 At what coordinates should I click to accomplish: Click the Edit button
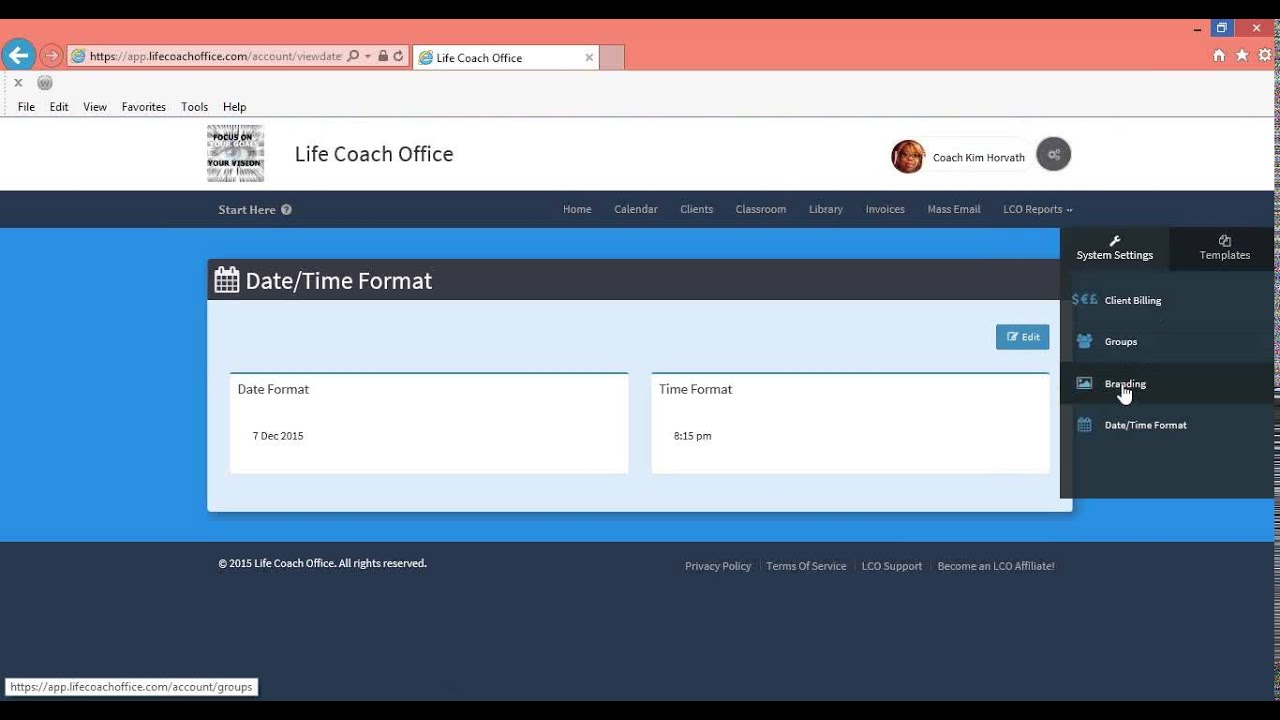click(1022, 337)
